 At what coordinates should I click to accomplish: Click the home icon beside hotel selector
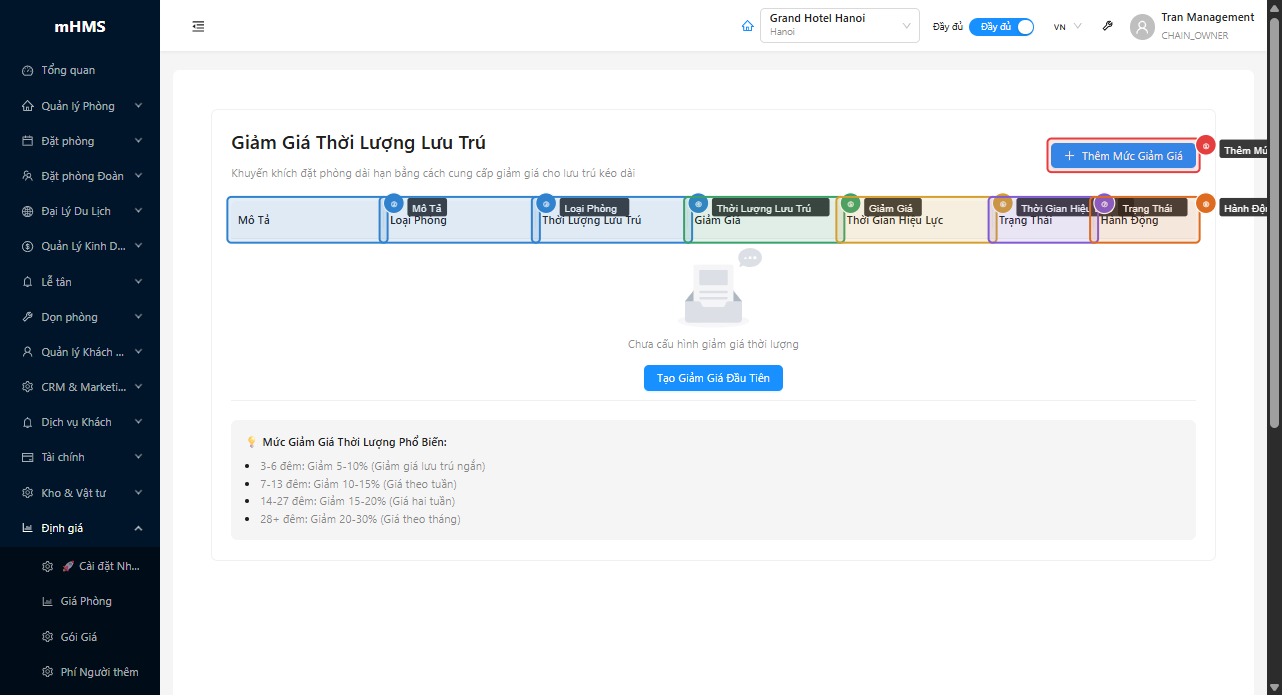(747, 26)
